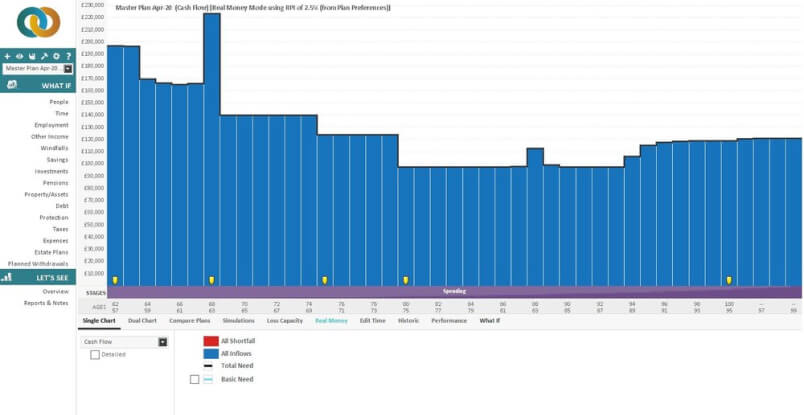Open the wrench tools icon

click(x=43, y=56)
